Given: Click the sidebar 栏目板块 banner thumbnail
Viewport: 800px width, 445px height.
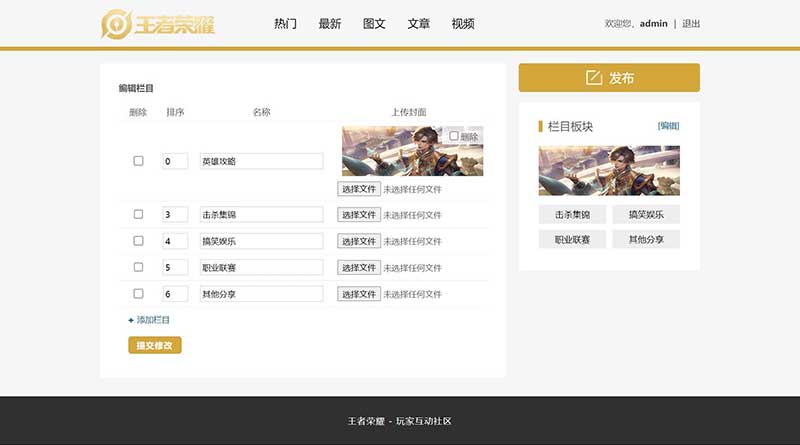Looking at the screenshot, I should 609,170.
